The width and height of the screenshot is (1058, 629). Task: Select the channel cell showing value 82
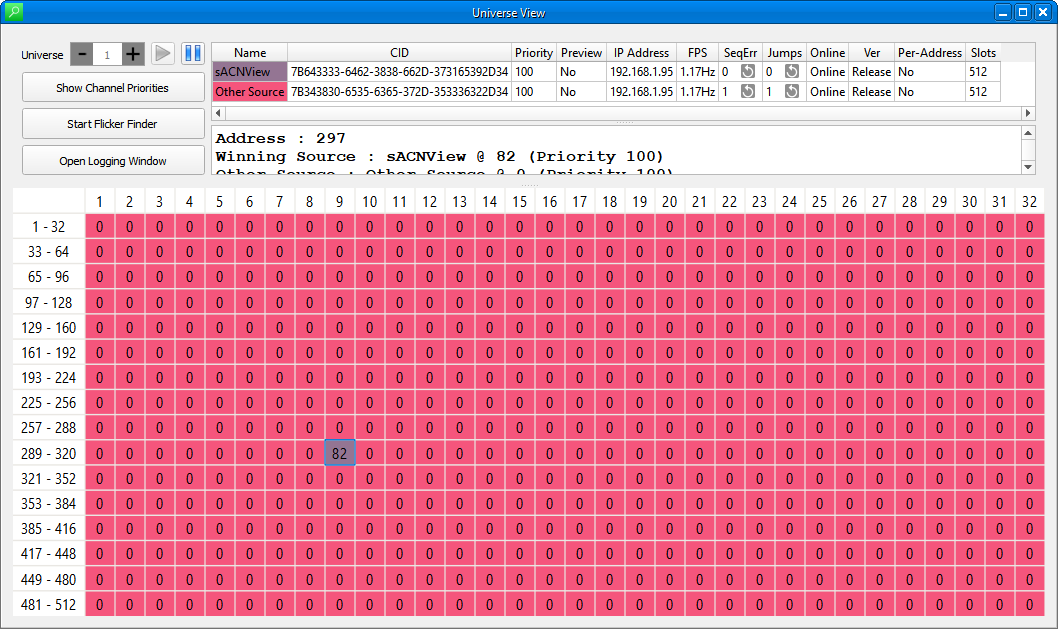pos(340,453)
